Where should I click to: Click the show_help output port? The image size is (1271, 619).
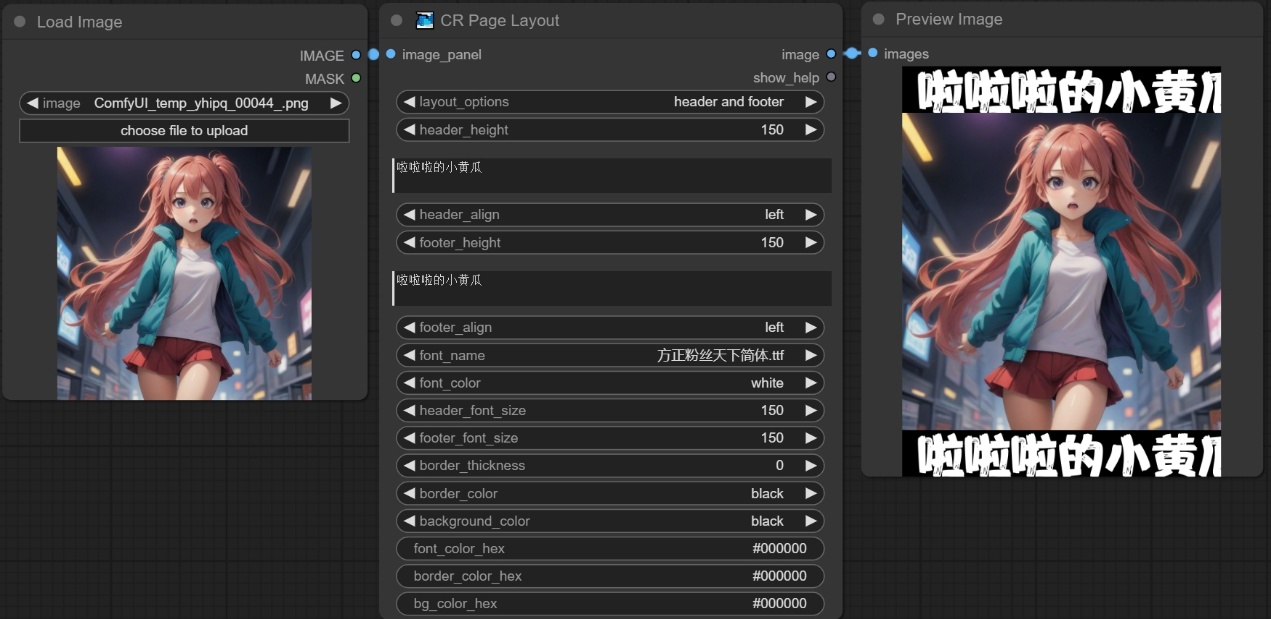pyautogui.click(x=831, y=77)
